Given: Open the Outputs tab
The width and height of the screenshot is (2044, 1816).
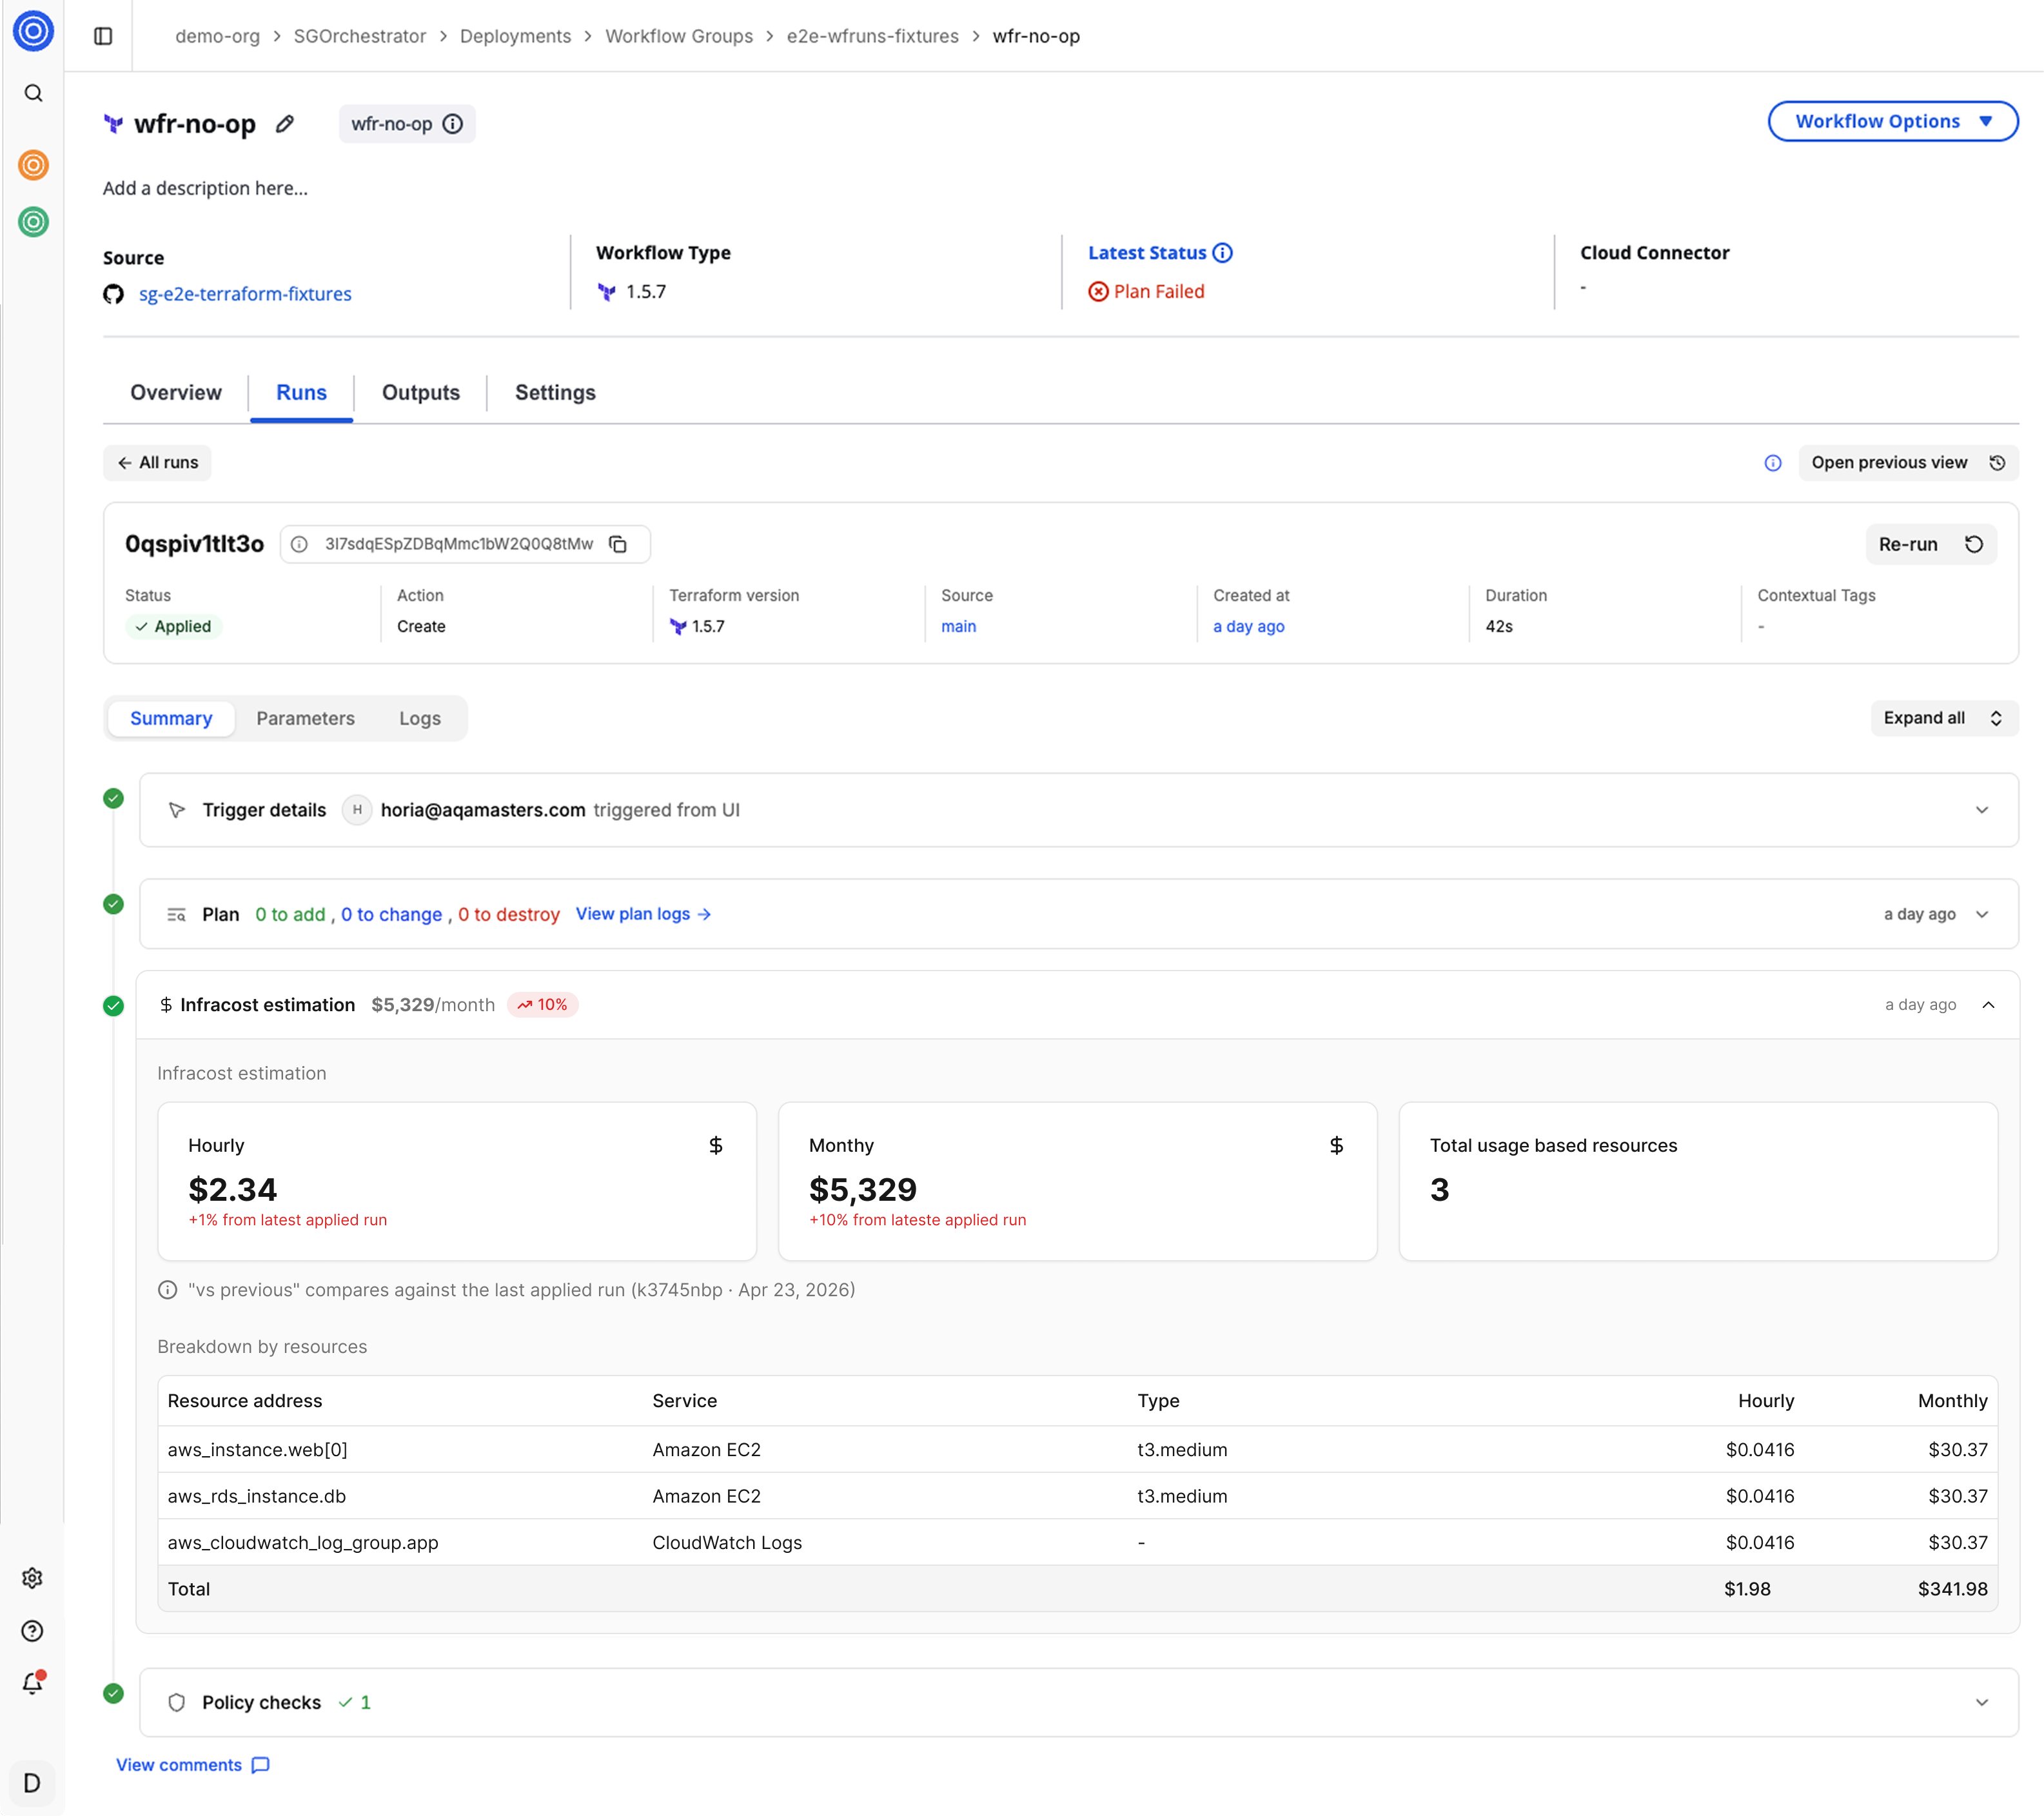Looking at the screenshot, I should click(421, 393).
